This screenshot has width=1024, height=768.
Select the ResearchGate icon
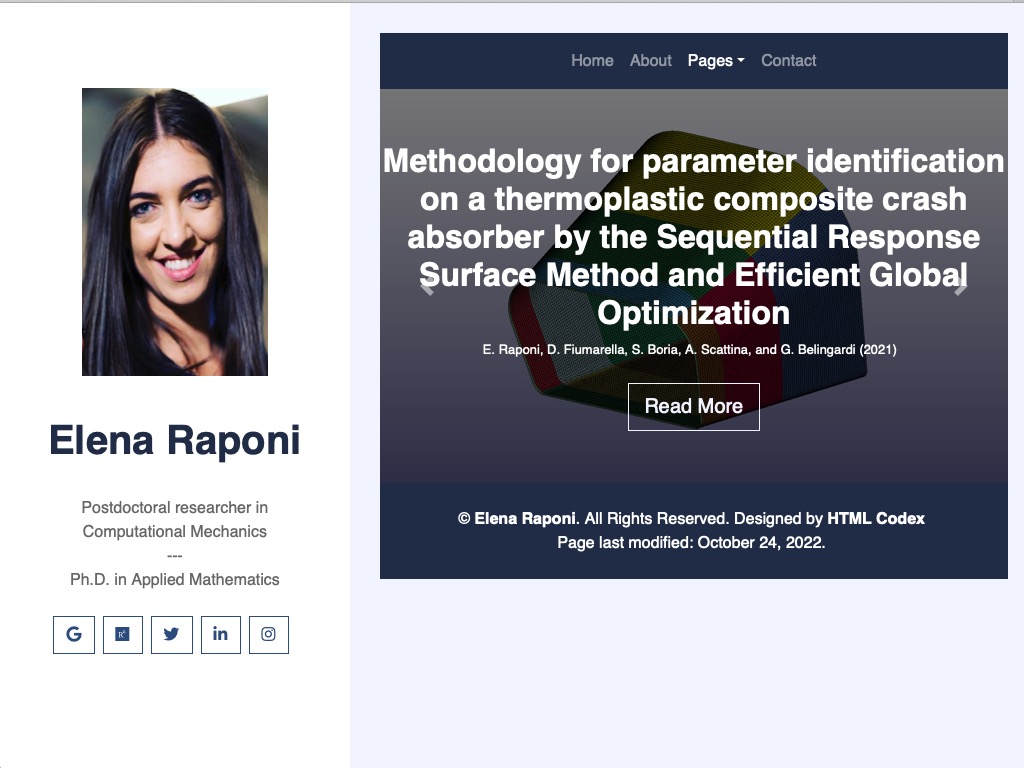(124, 634)
